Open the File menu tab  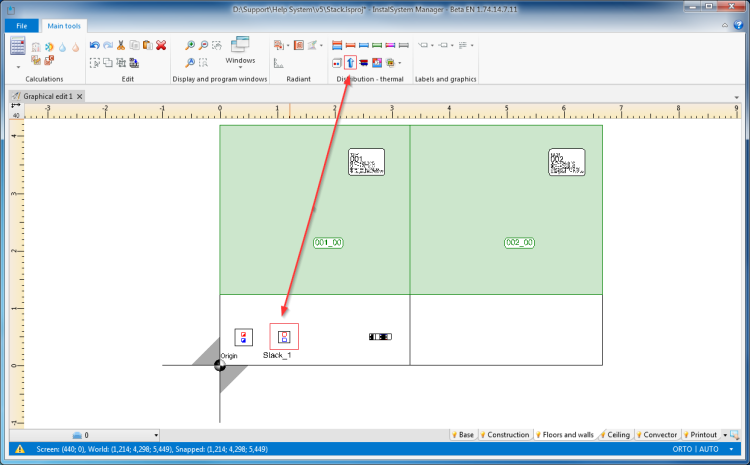pyautogui.click(x=22, y=26)
